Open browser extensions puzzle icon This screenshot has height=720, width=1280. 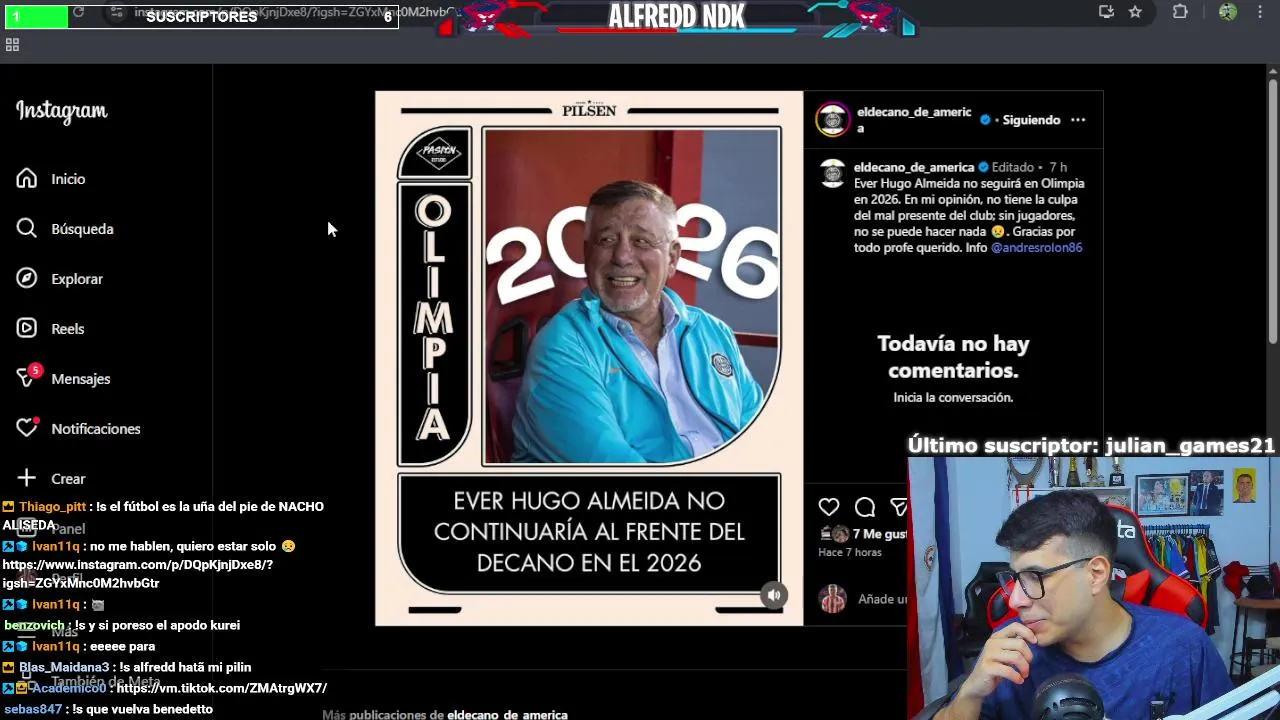[x=1180, y=12]
